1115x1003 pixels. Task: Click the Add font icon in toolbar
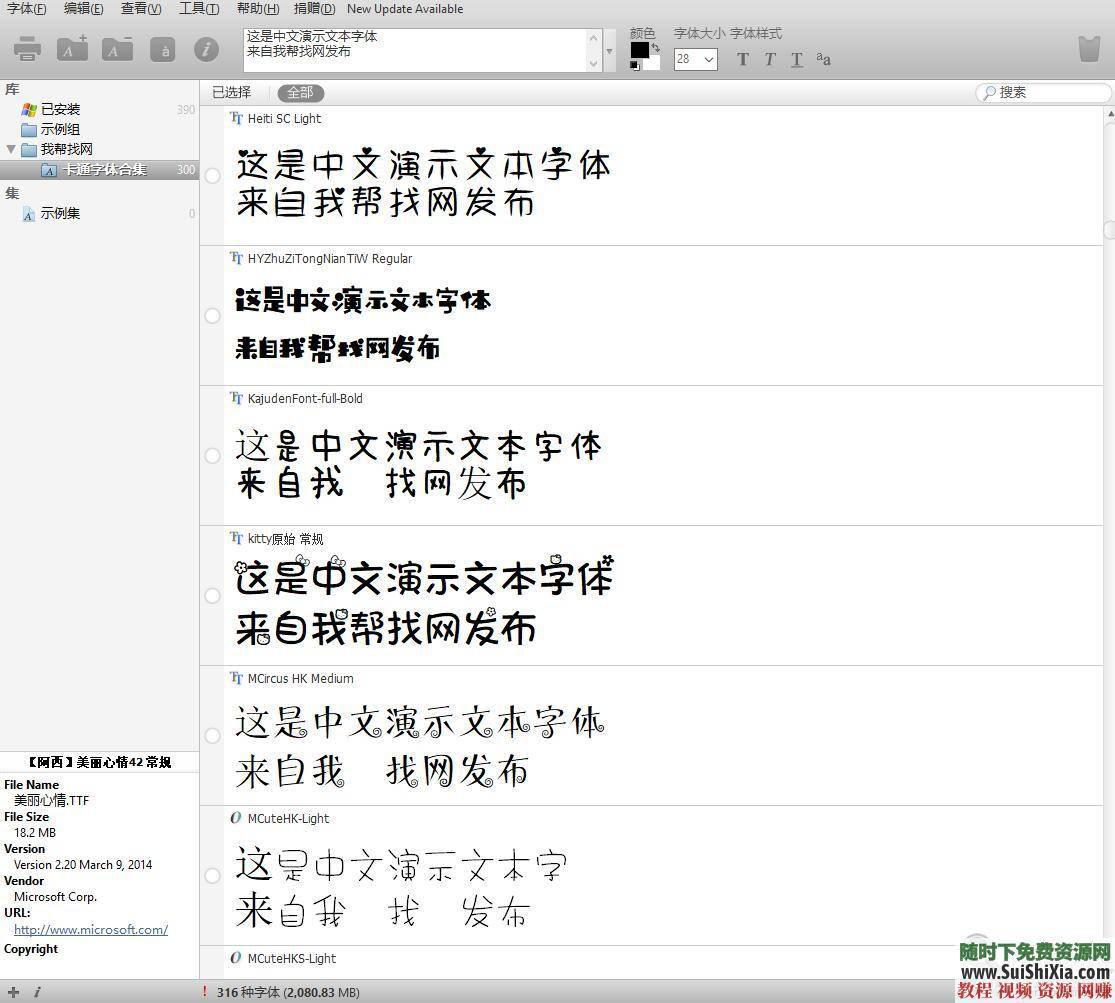point(71,48)
